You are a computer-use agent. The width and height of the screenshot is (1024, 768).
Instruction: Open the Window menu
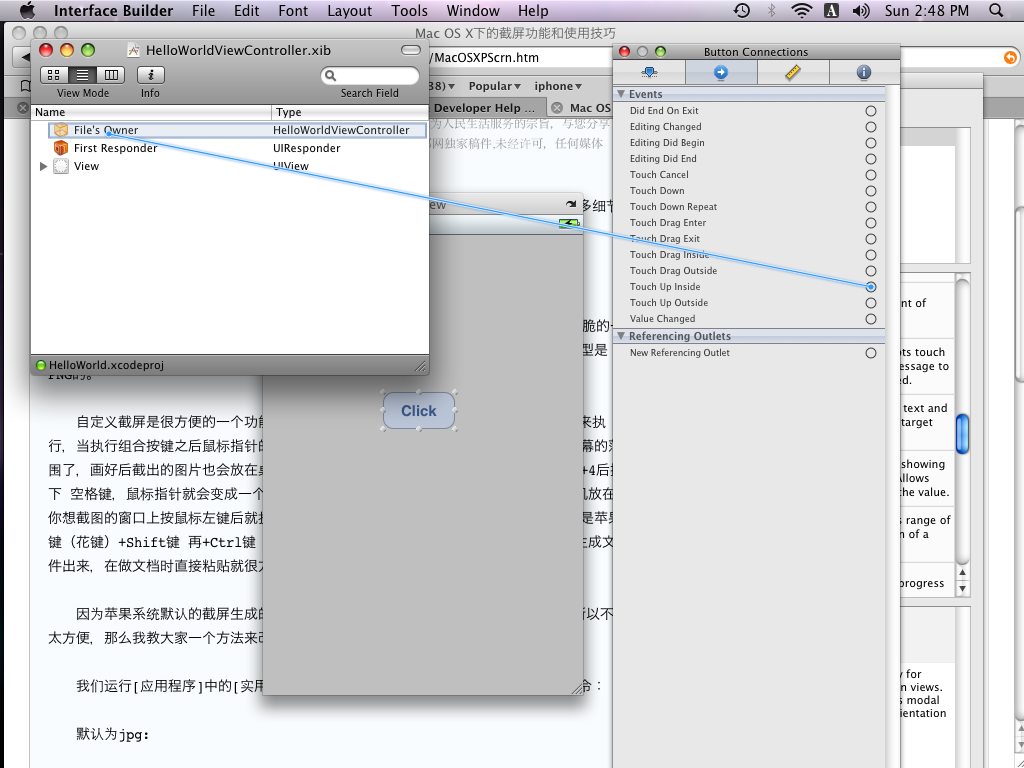(x=473, y=10)
